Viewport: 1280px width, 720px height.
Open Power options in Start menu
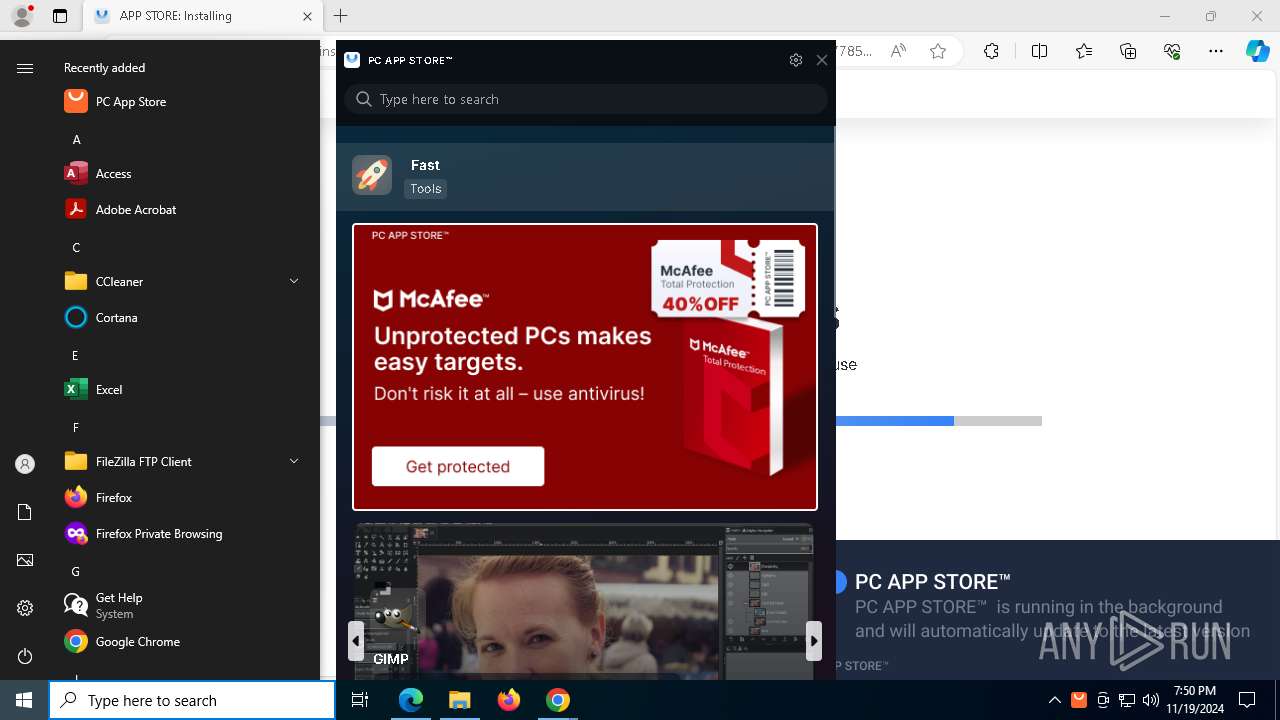point(25,656)
